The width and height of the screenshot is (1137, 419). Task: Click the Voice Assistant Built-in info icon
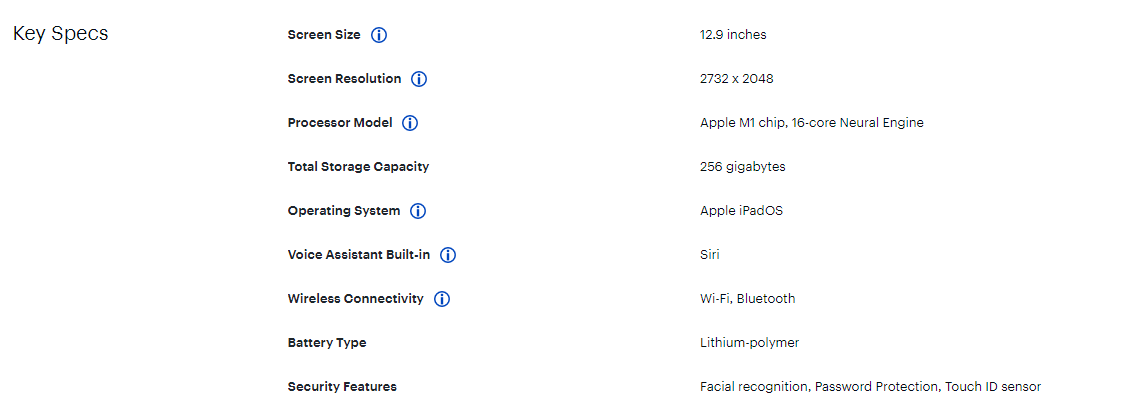click(448, 255)
